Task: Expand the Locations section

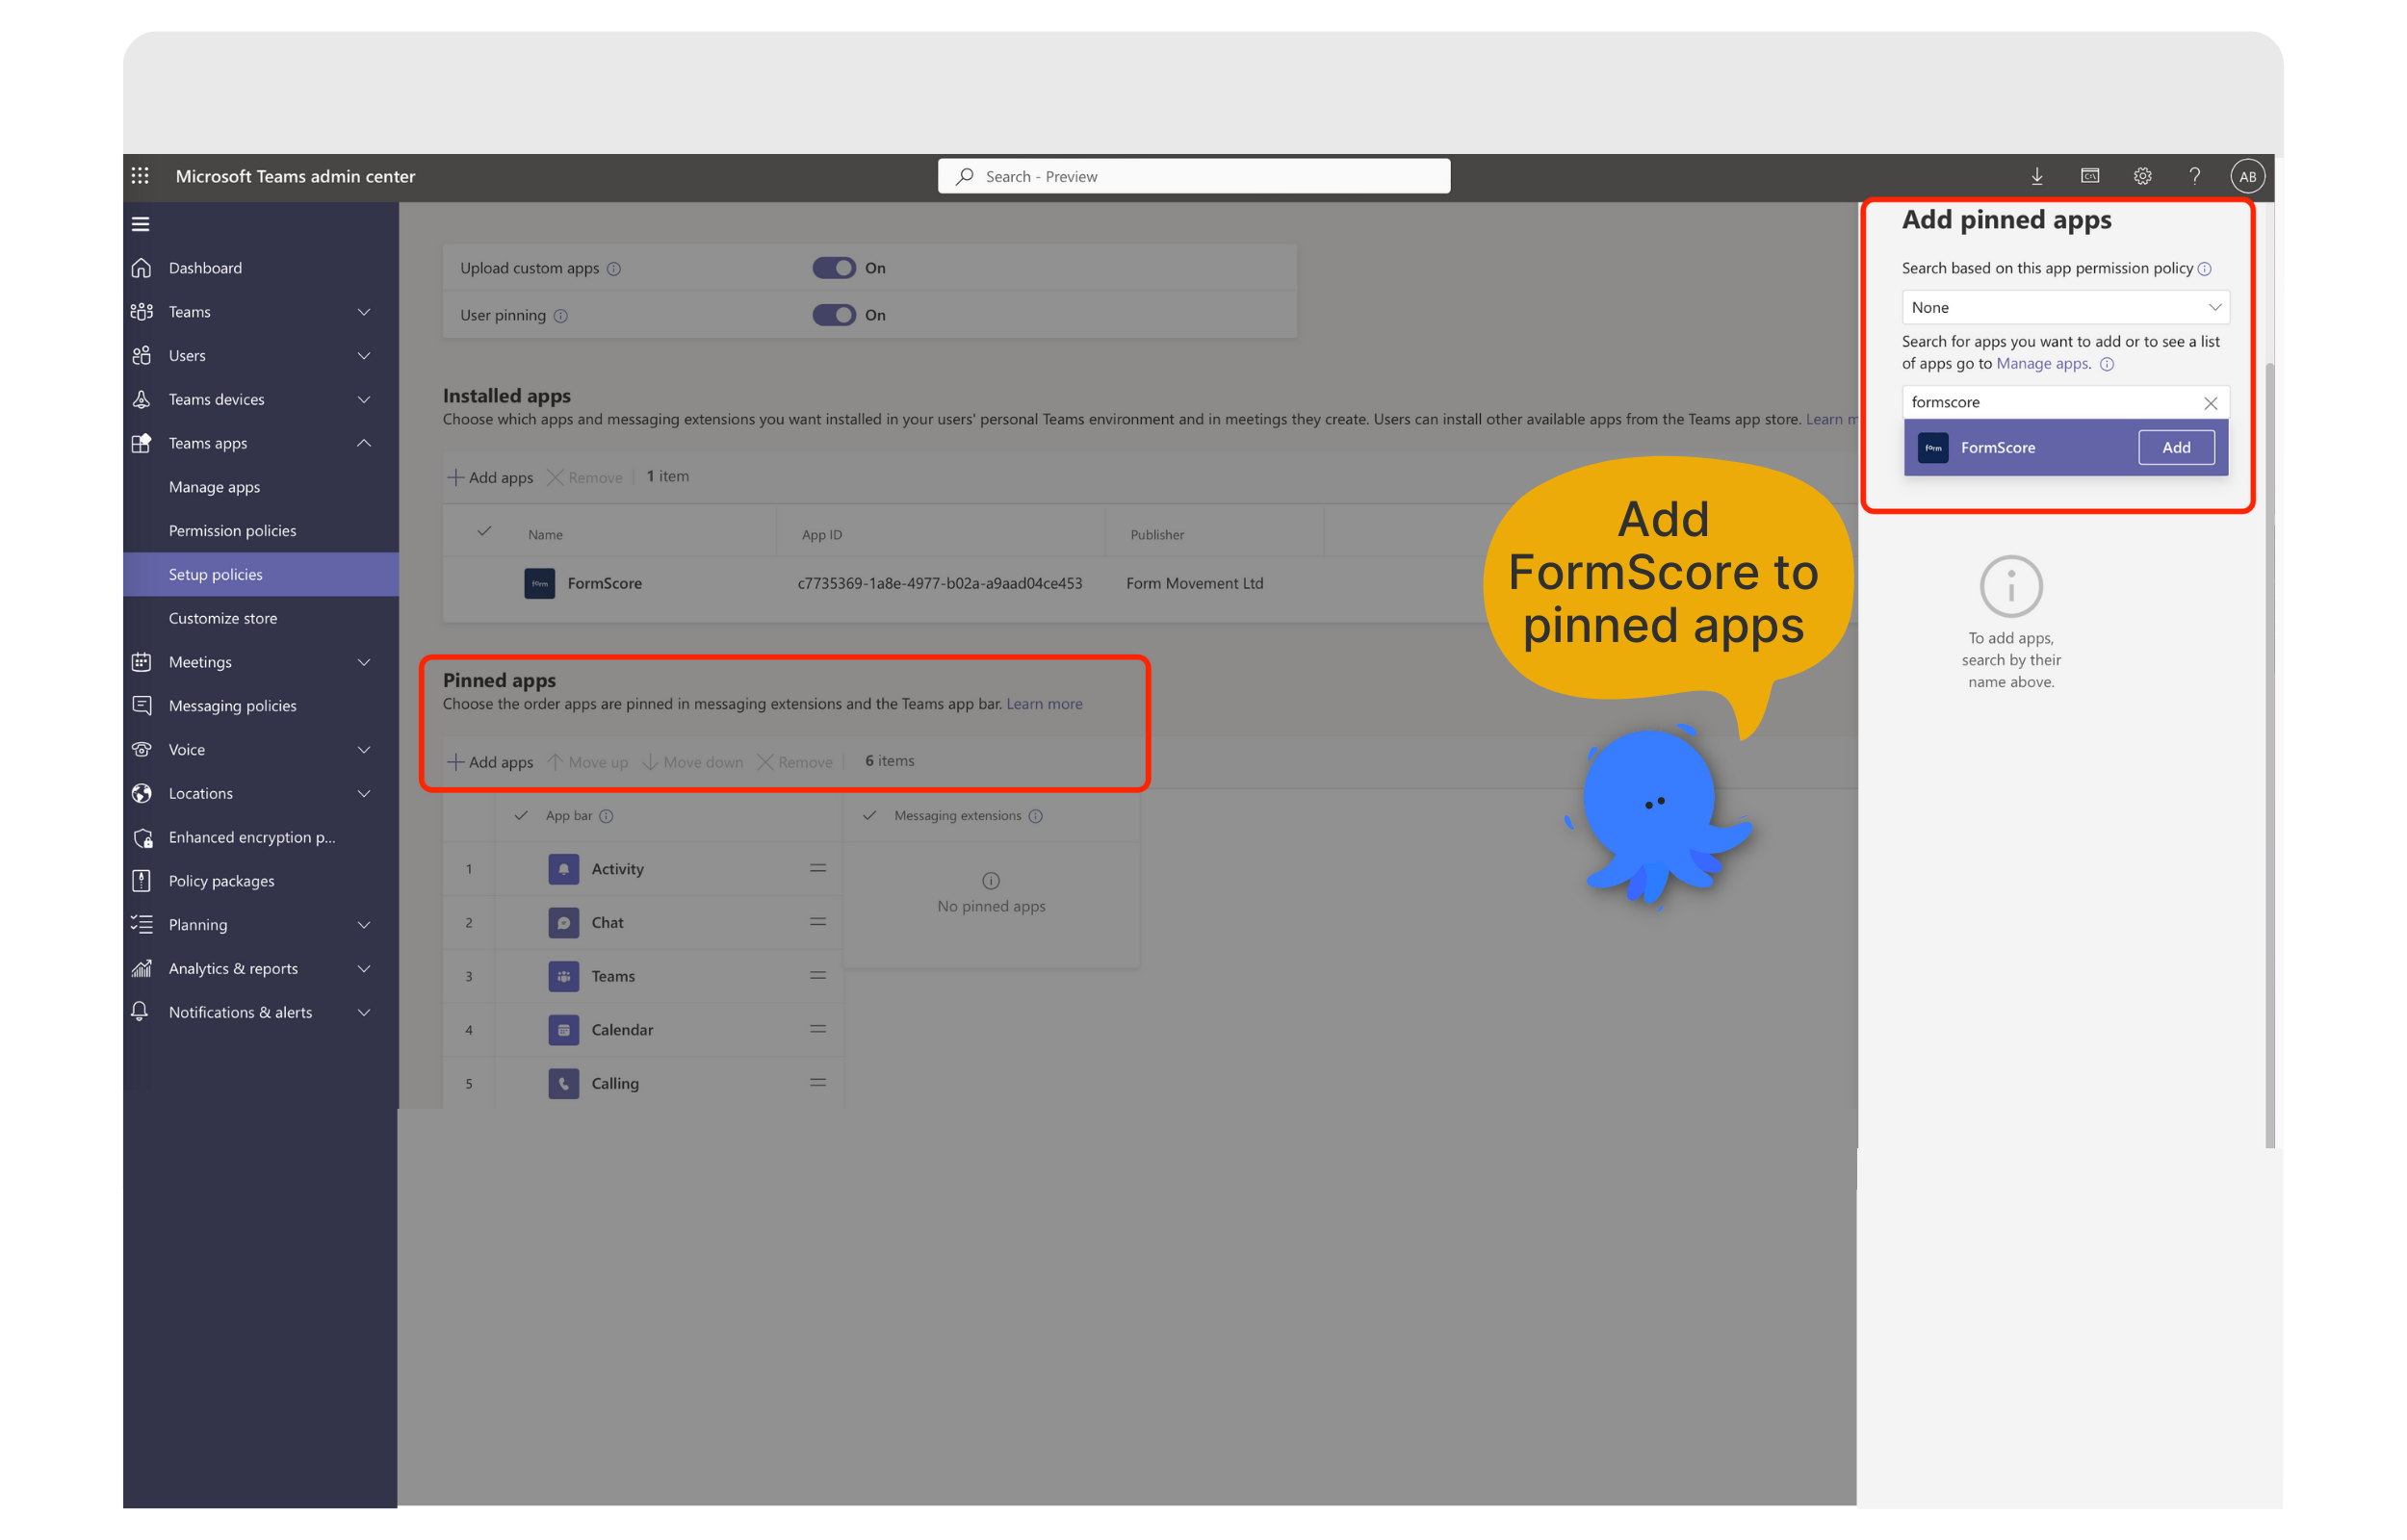Action: click(364, 794)
